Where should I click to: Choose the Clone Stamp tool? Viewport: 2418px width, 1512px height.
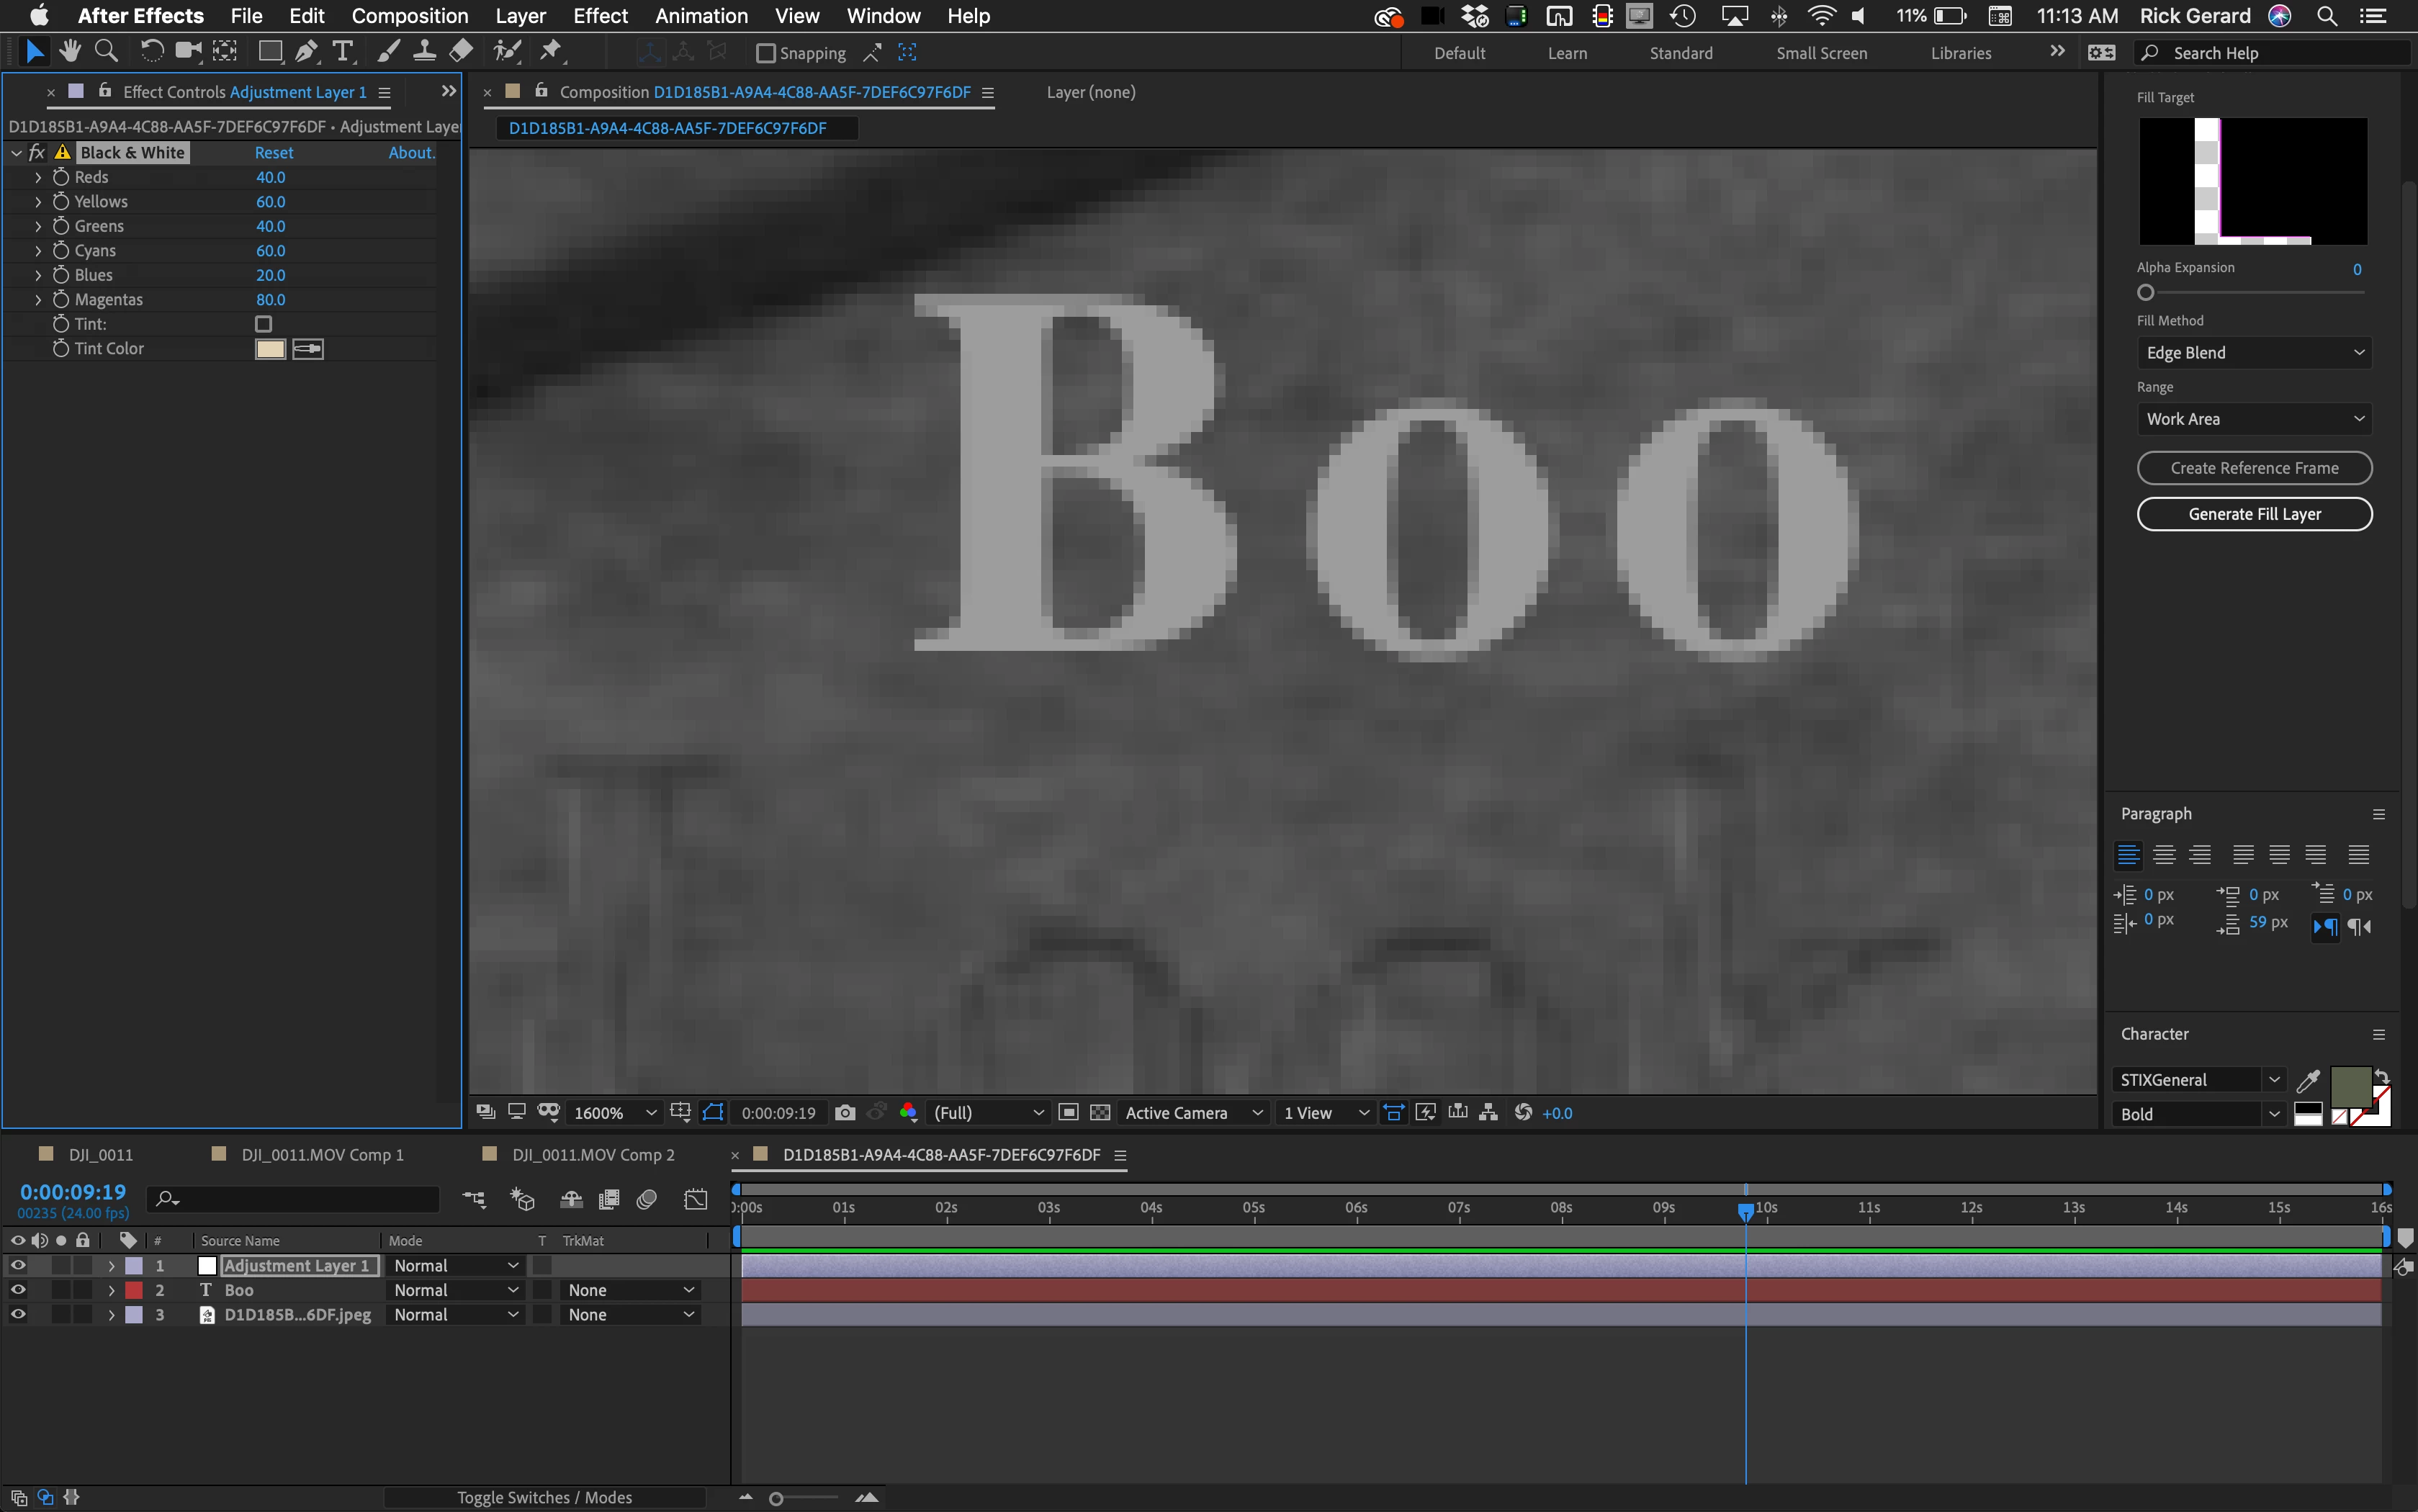click(424, 52)
